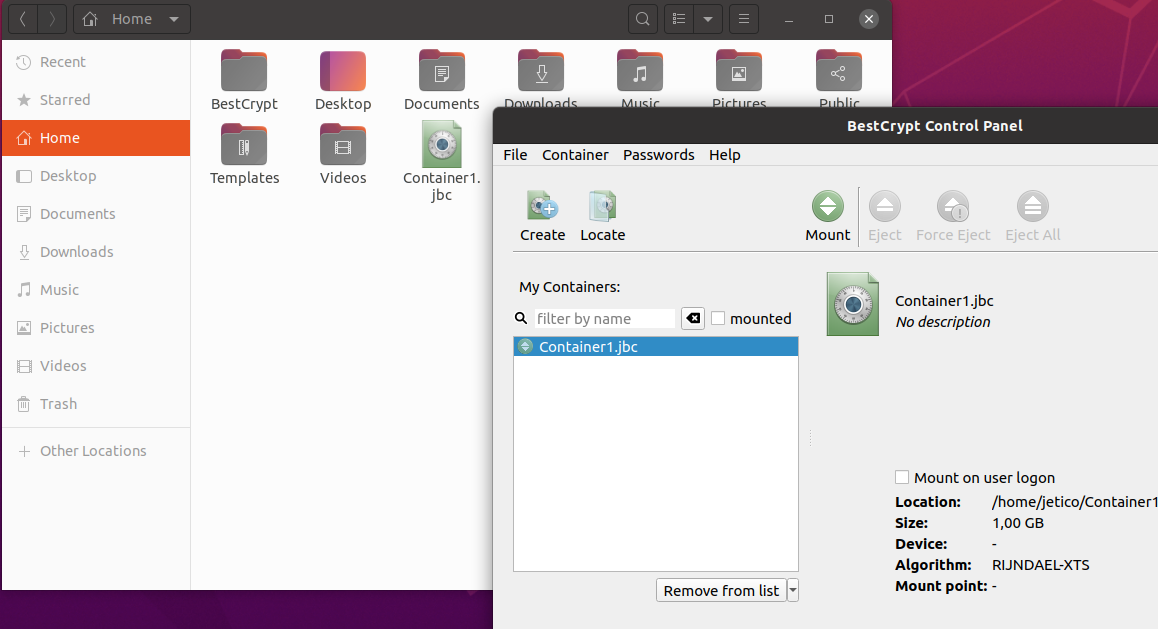
Task: Open Trash in the Files sidebar
Action: point(95,404)
